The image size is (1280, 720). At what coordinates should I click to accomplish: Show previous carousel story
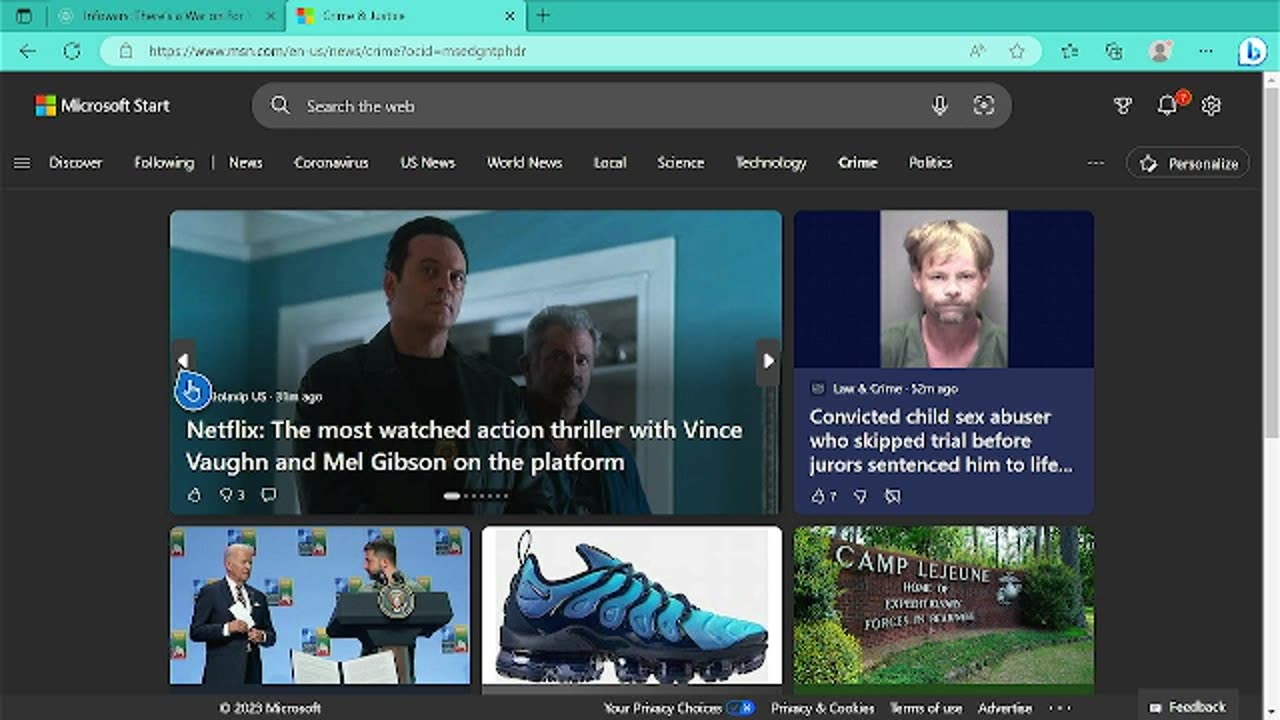point(183,361)
